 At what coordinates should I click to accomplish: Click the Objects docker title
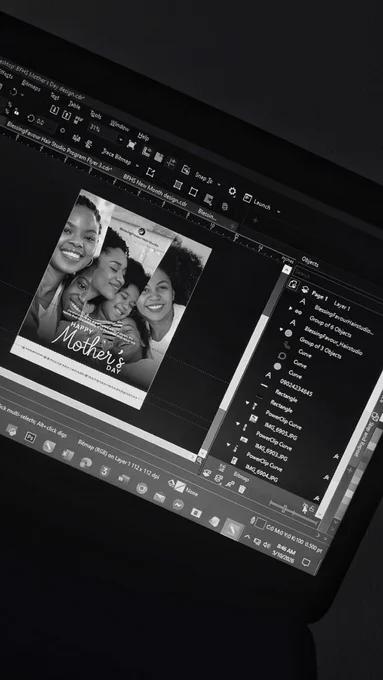[x=310, y=263]
